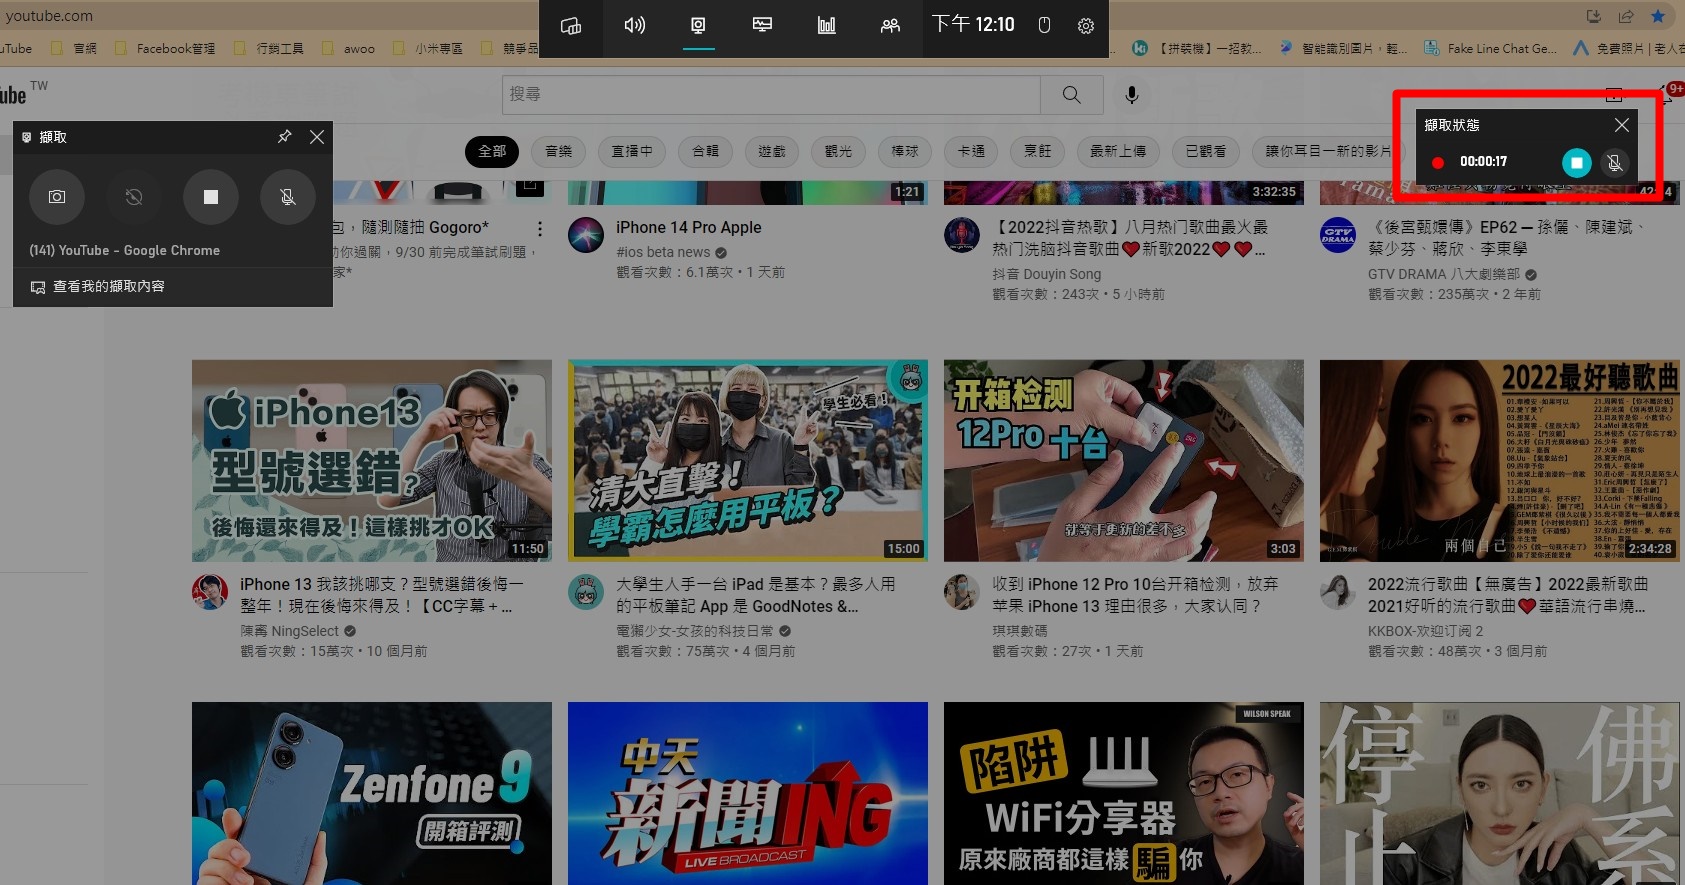Close the 擷取狀態 capture status widget

point(1622,125)
